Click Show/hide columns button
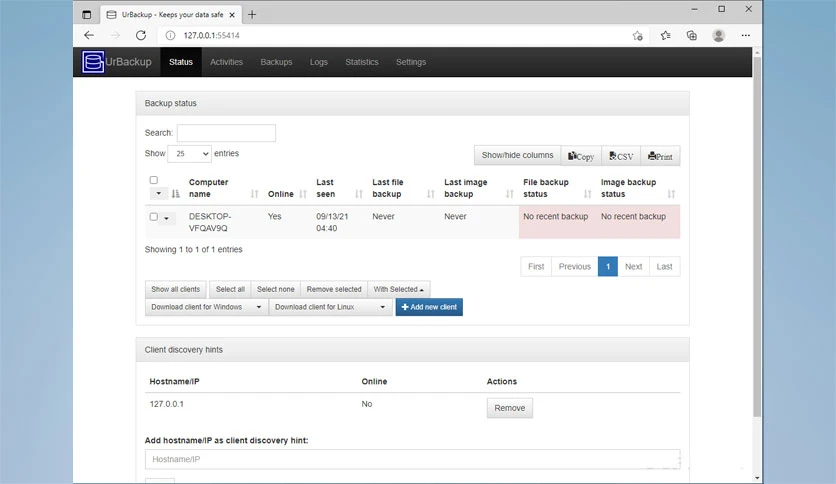 click(x=517, y=155)
